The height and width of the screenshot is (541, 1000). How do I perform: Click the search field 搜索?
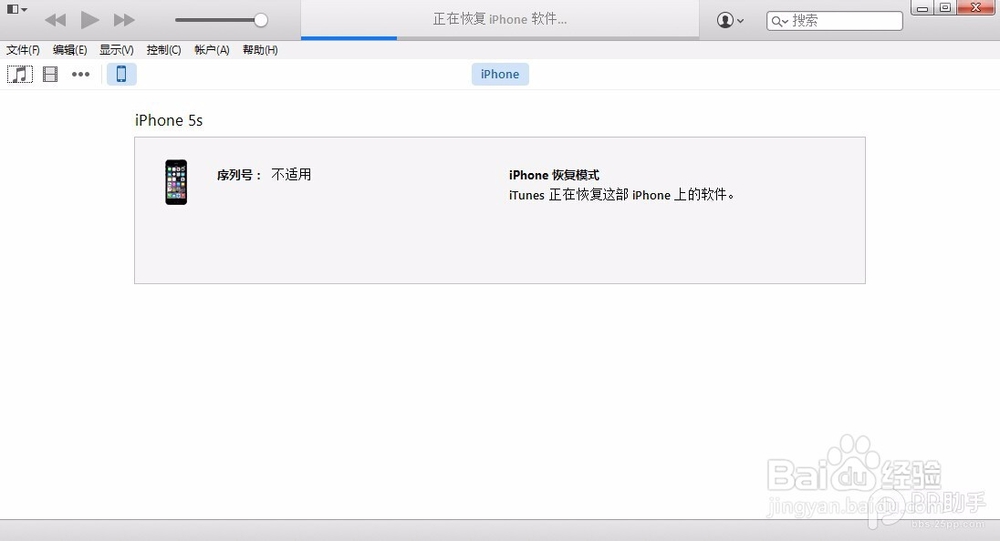pyautogui.click(x=834, y=21)
